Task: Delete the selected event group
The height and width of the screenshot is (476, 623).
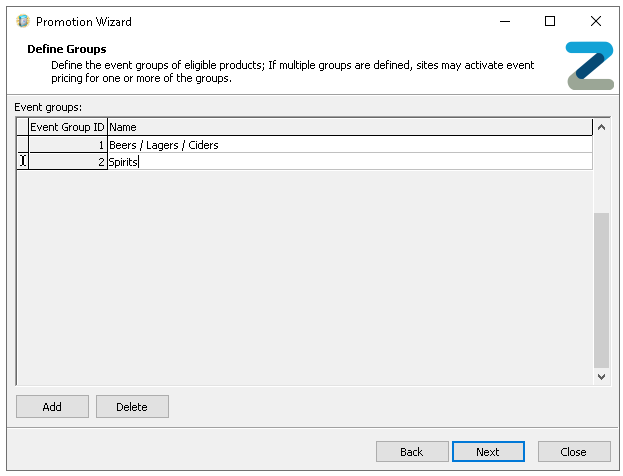Action: click(131, 407)
